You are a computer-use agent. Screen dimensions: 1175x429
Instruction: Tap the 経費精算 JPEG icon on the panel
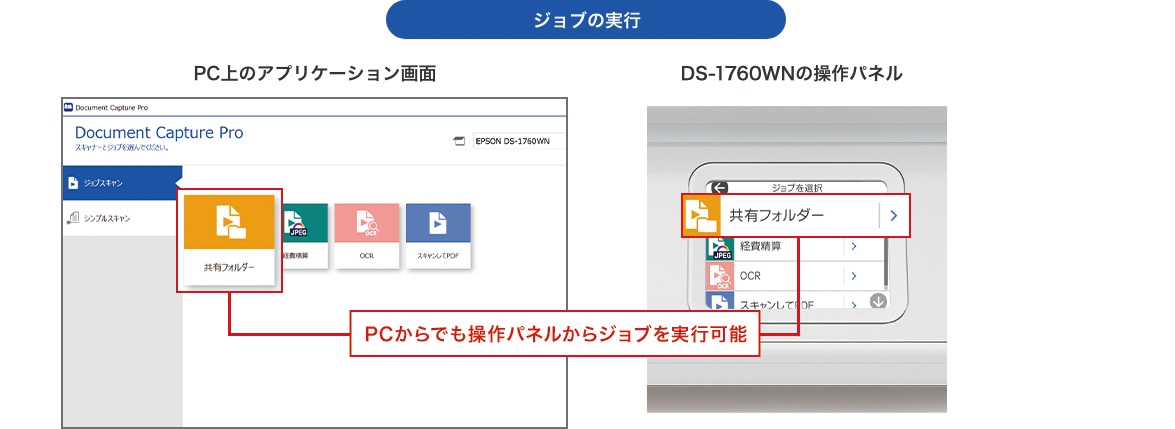point(720,248)
